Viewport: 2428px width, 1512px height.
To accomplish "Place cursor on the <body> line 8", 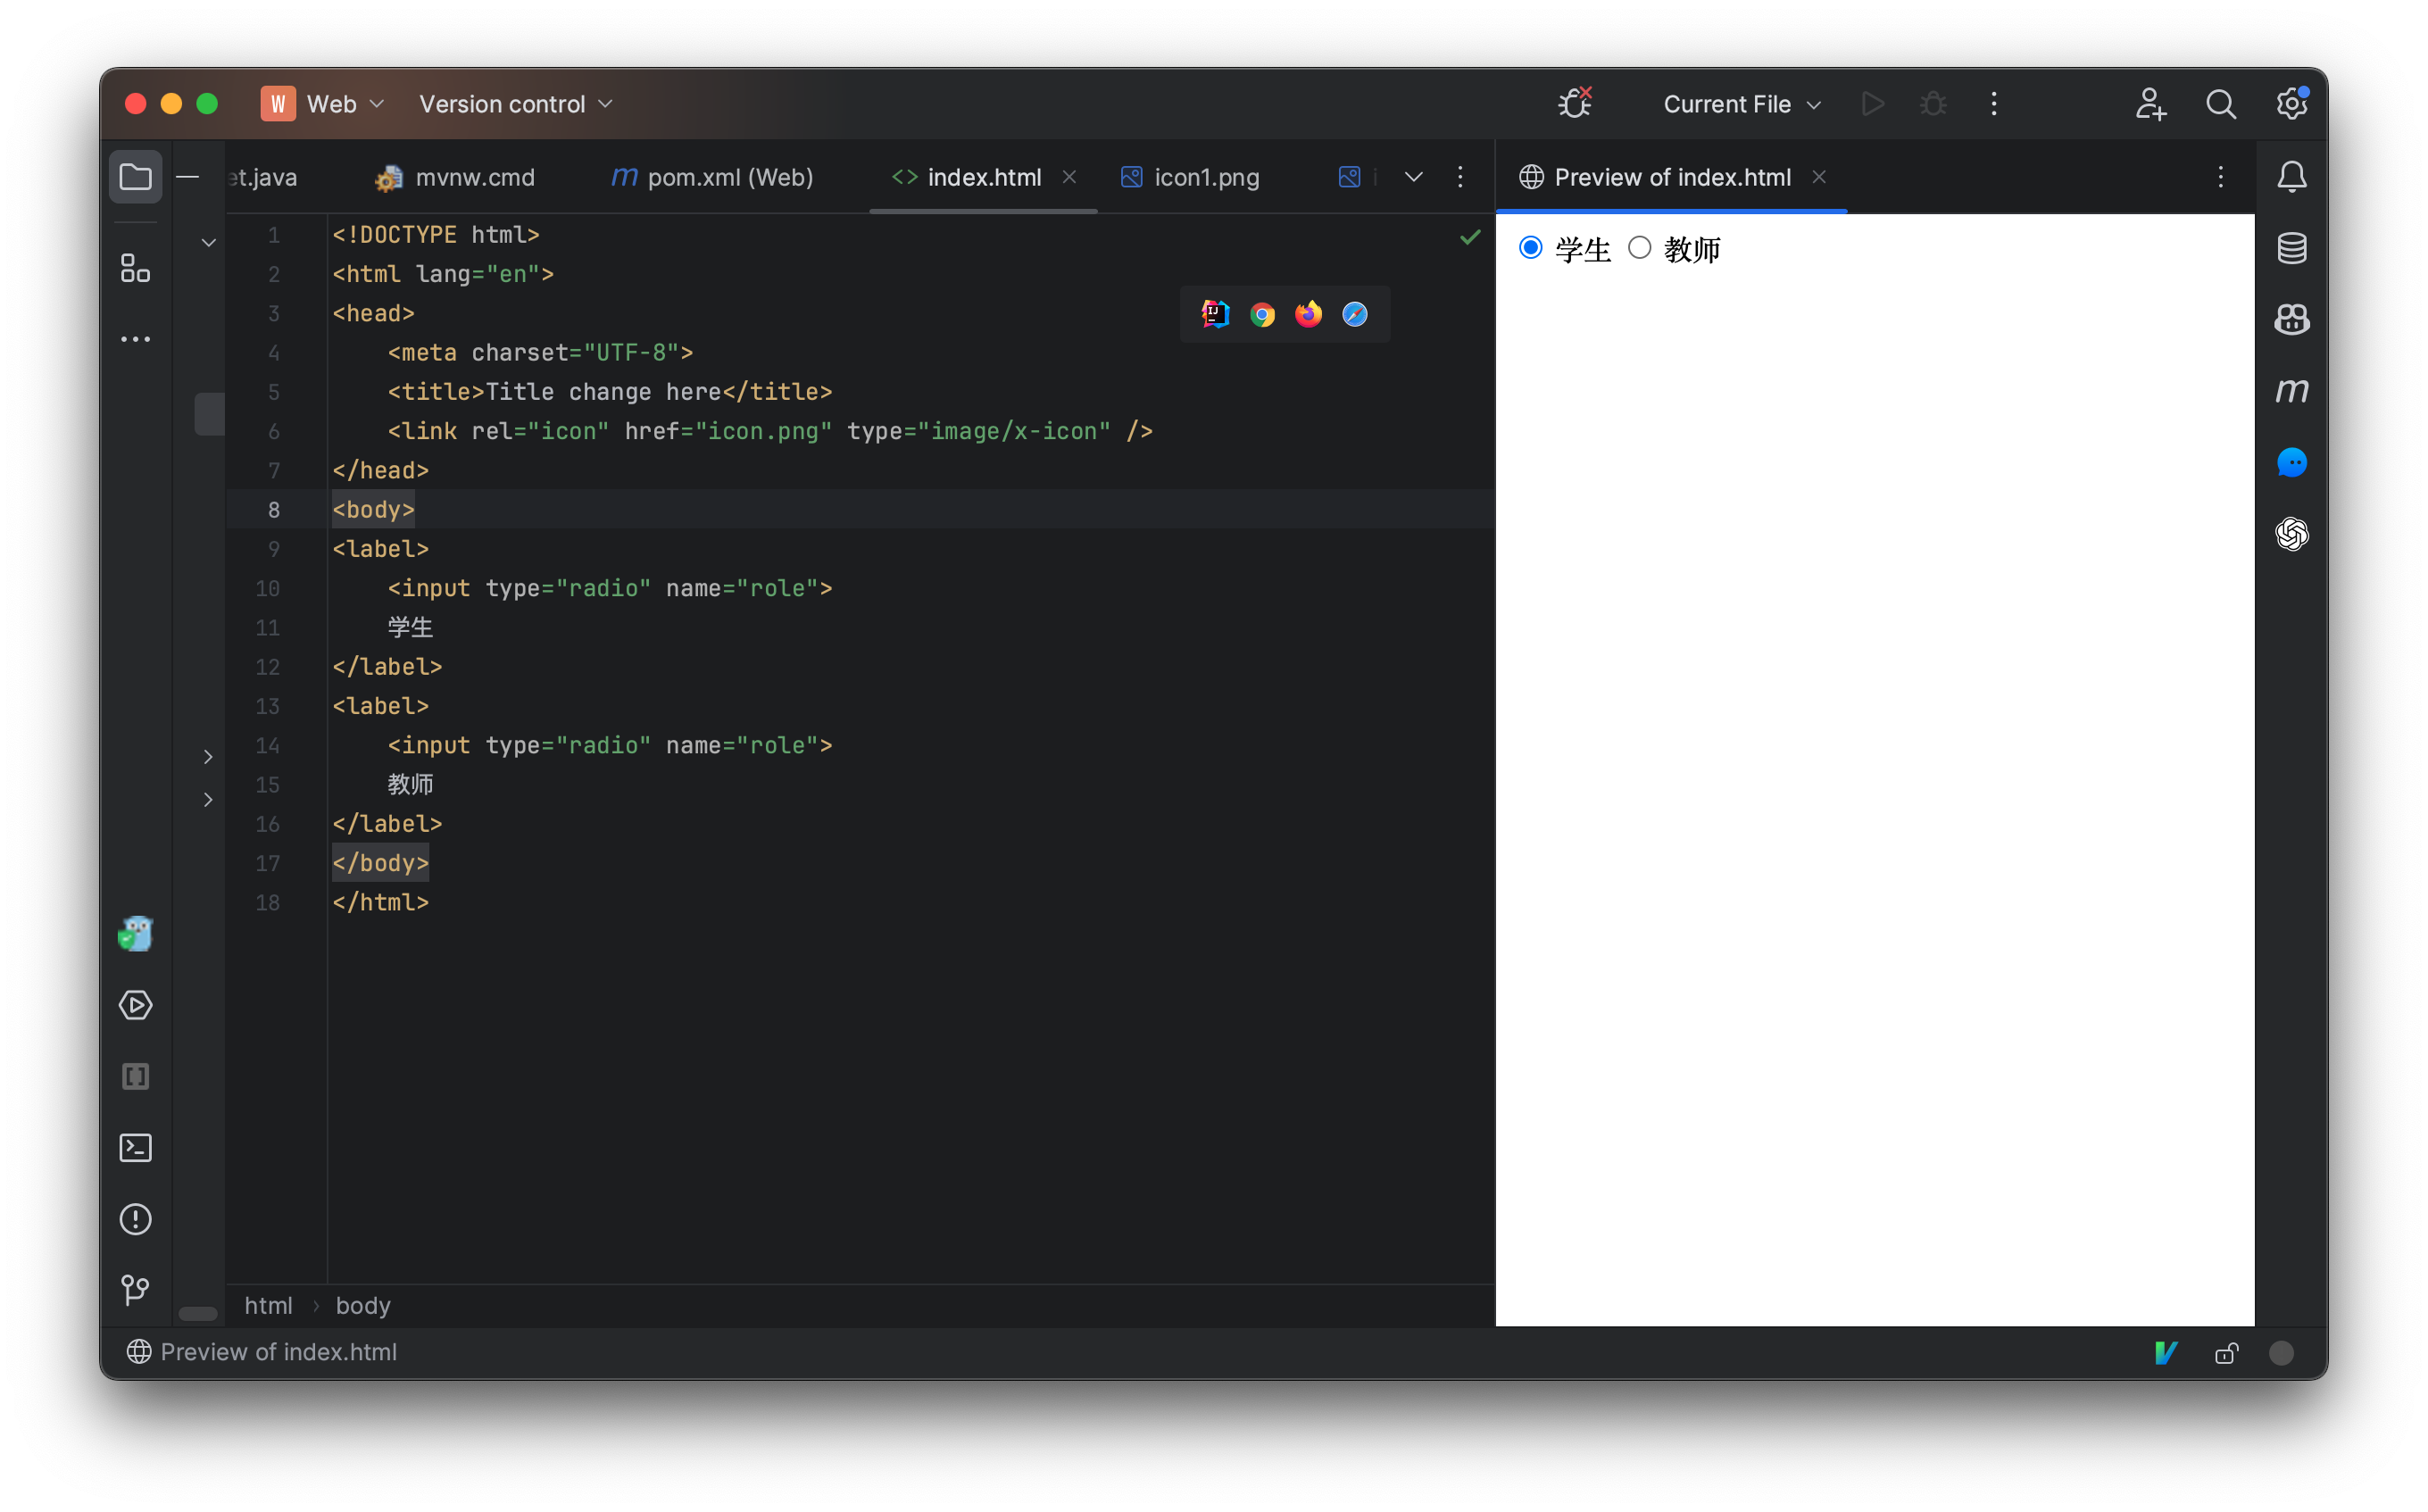I will tap(373, 509).
